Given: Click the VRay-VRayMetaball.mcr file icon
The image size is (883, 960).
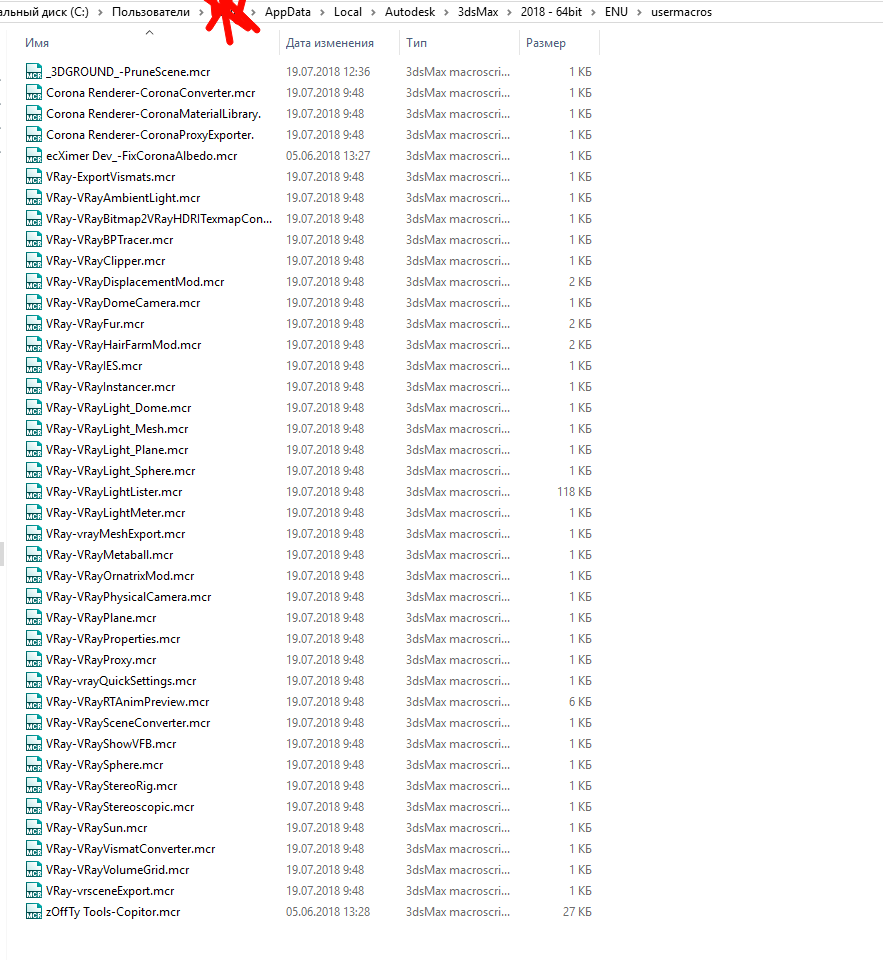Looking at the screenshot, I should pyautogui.click(x=34, y=555).
